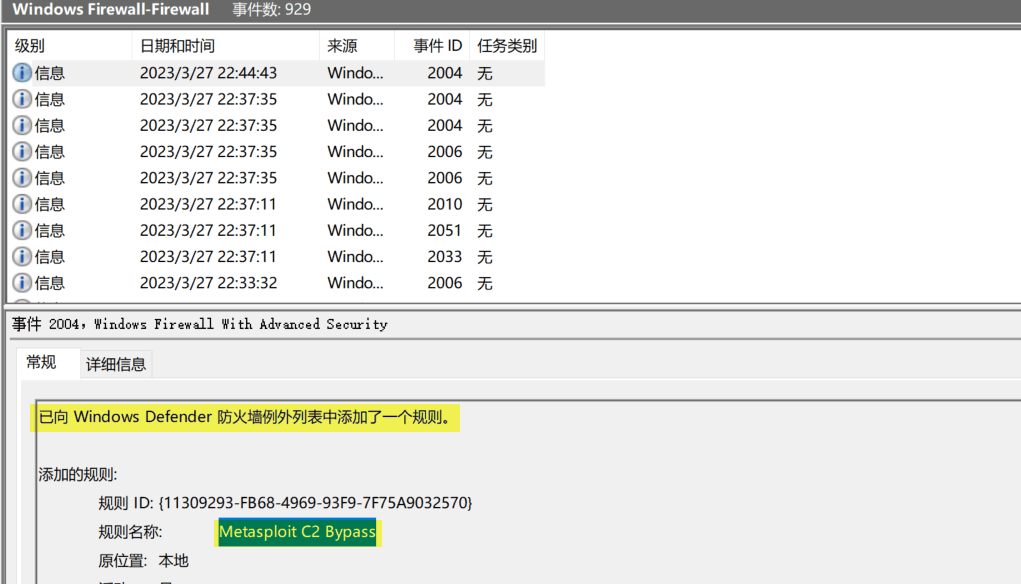Open the 详细信息 tab
The image size is (1021, 584).
pyautogui.click(x=116, y=364)
